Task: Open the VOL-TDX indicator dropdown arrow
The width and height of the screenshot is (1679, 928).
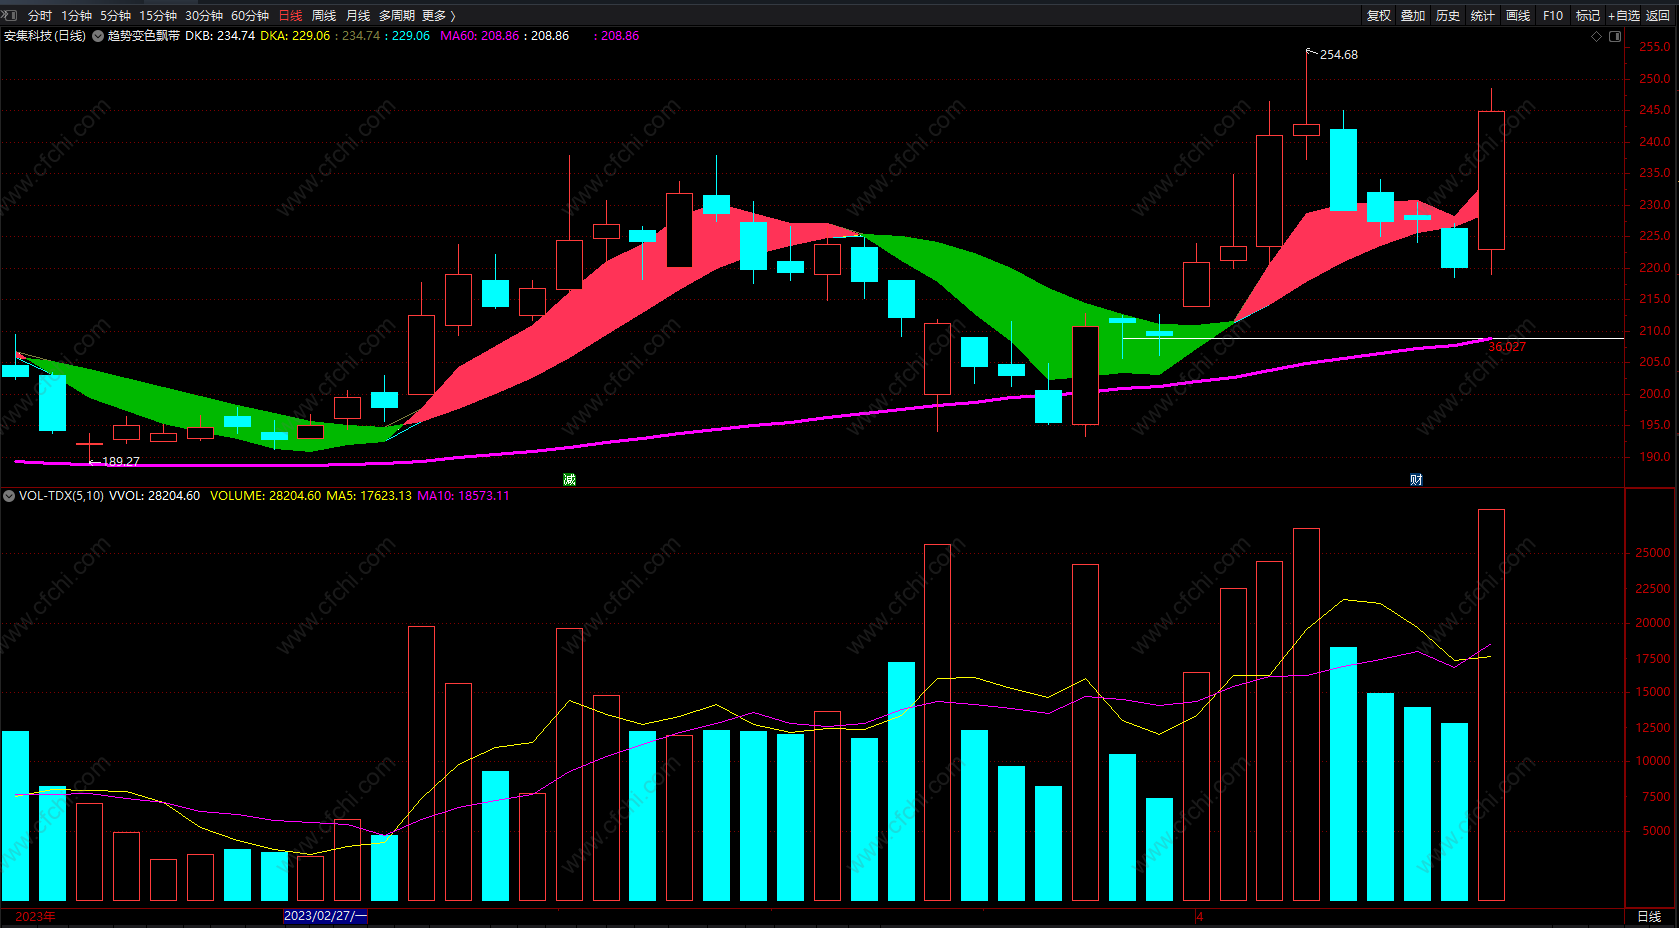Action: tap(9, 496)
